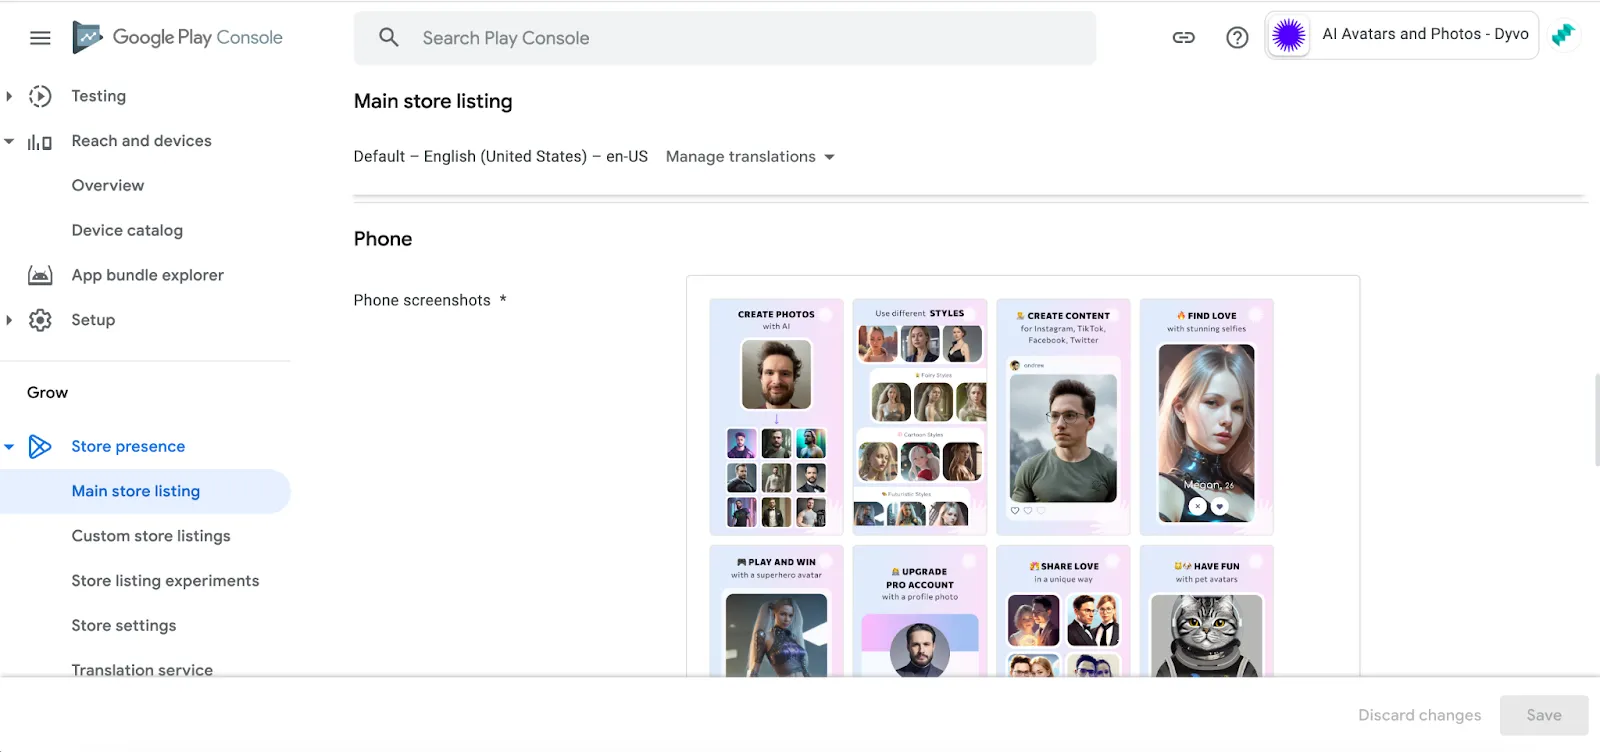Focus the Search Play Console field
The image size is (1600, 752).
click(x=724, y=38)
